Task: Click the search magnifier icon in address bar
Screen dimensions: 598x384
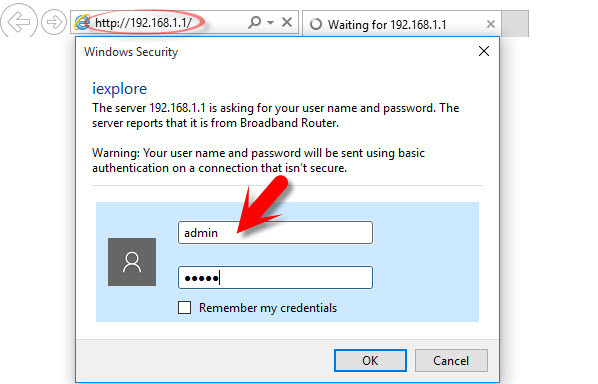Action: [254, 22]
